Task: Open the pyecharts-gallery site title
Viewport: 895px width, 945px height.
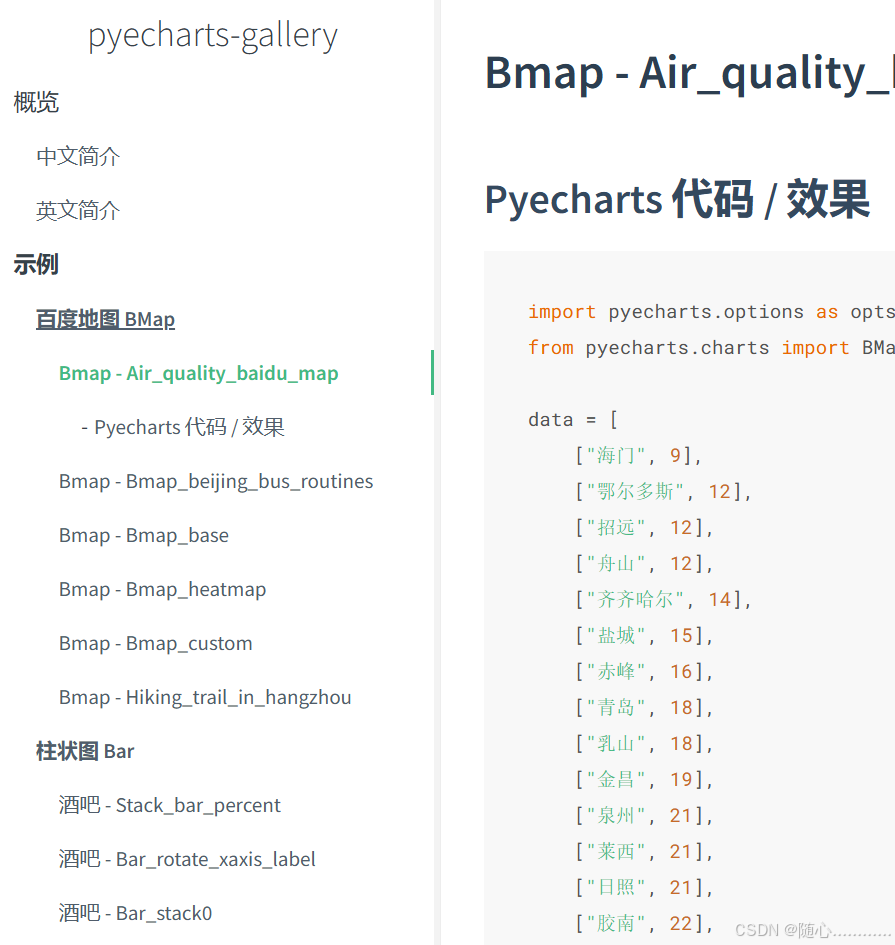Action: [213, 36]
